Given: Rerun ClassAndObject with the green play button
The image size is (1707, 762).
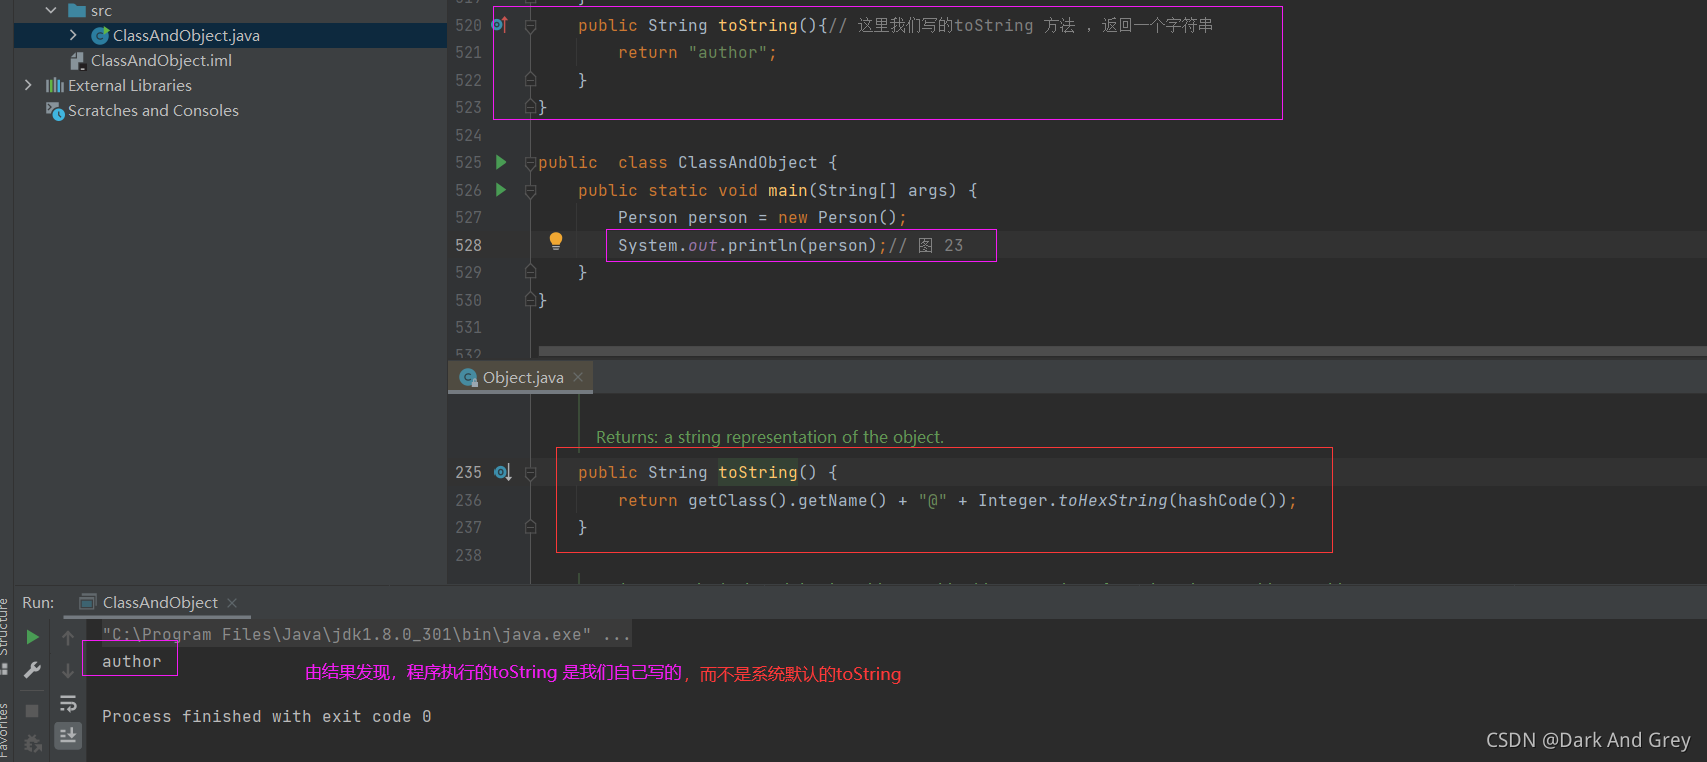Looking at the screenshot, I should (32, 637).
